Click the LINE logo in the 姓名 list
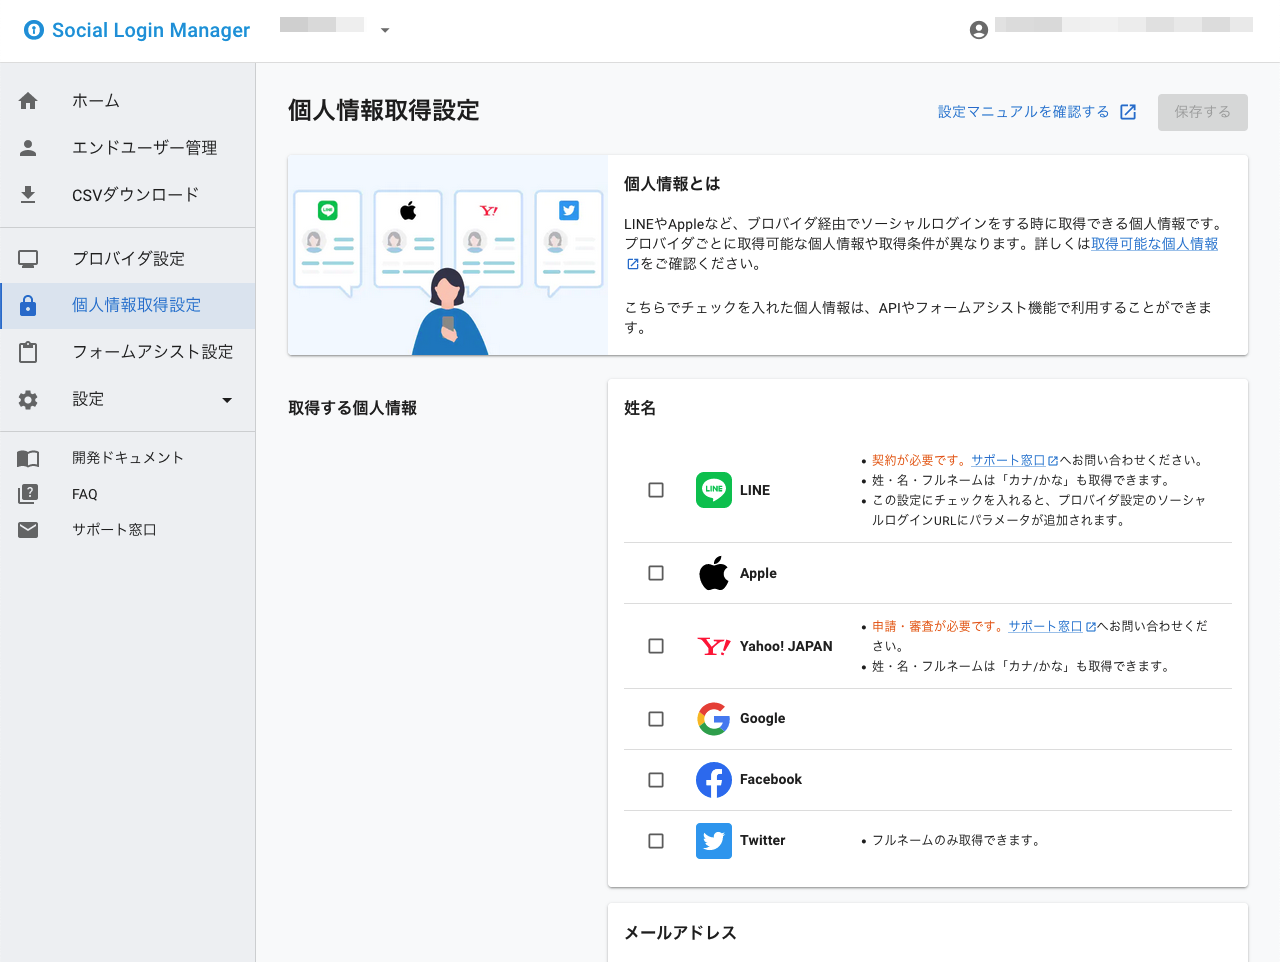The width and height of the screenshot is (1280, 962). (x=714, y=490)
